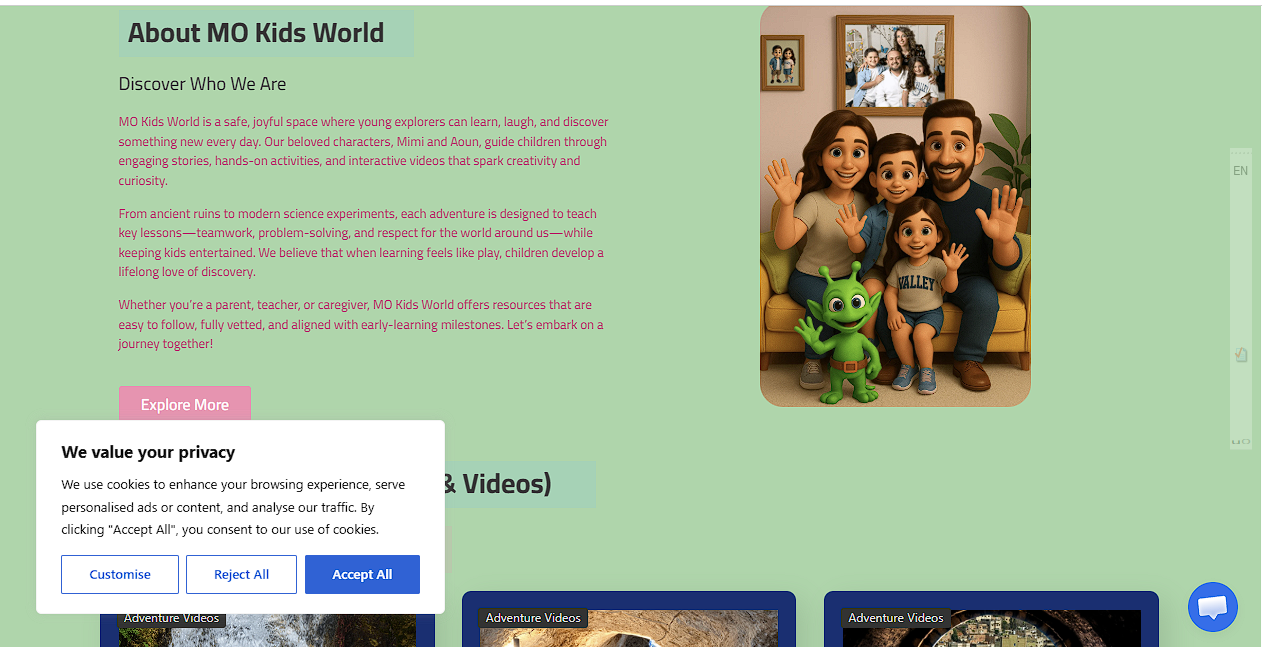Click paragraph starting 'From ancient ruins'
Screen dimensions: 1262x647
point(362,243)
